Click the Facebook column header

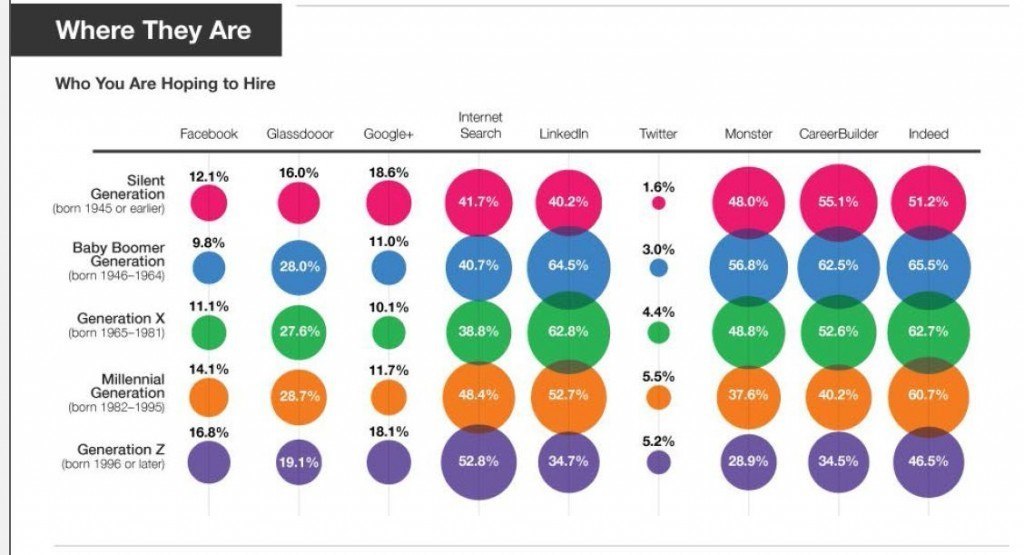tap(209, 134)
